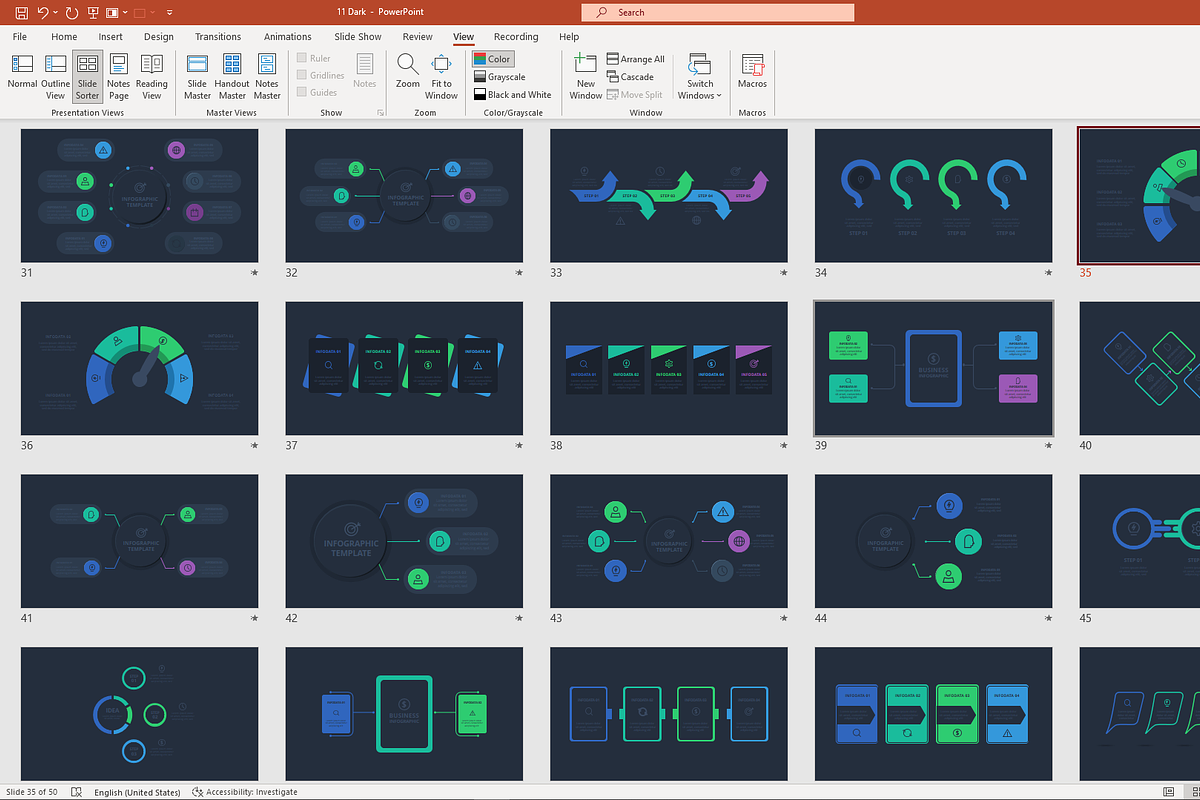Open the Zoom magnifier dialog
The height and width of the screenshot is (800, 1200).
[407, 71]
